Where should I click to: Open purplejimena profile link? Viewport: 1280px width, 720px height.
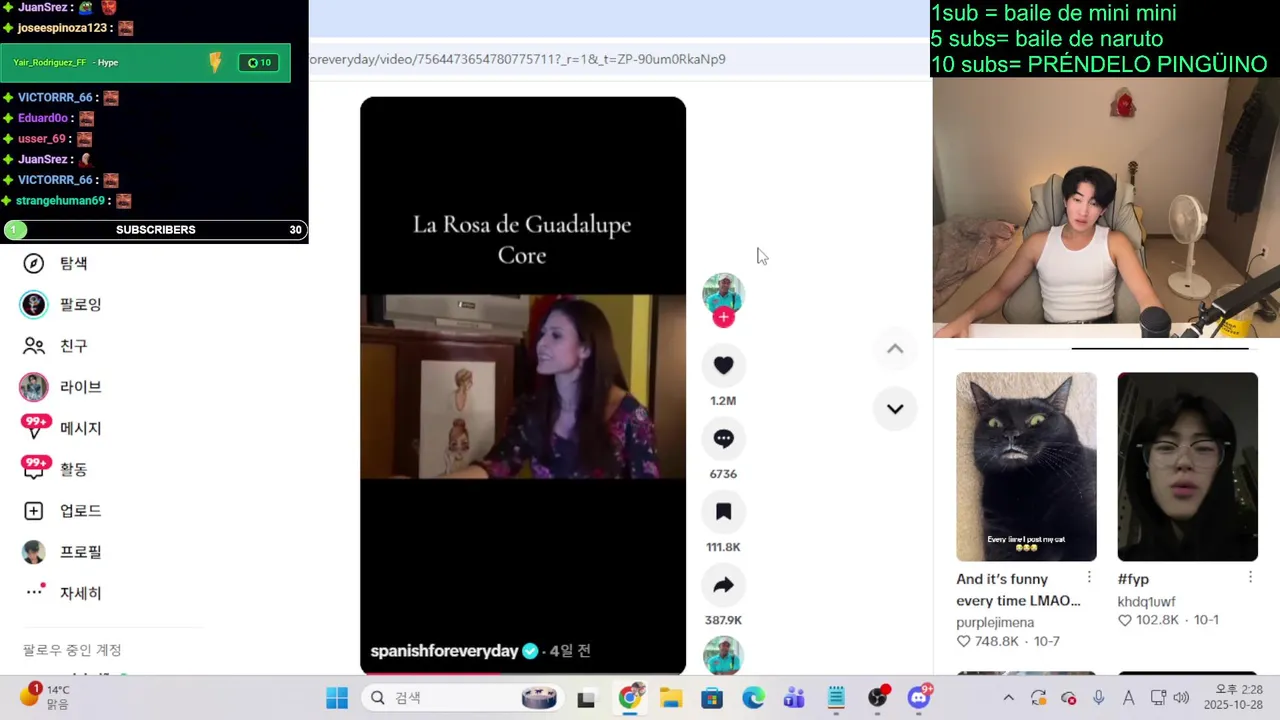pyautogui.click(x=995, y=622)
